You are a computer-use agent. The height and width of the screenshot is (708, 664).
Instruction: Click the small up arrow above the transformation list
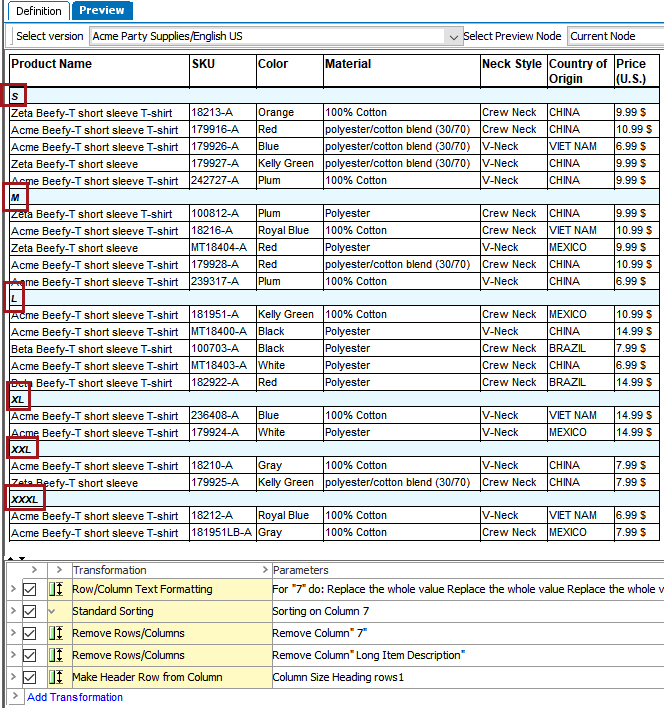coord(10,558)
